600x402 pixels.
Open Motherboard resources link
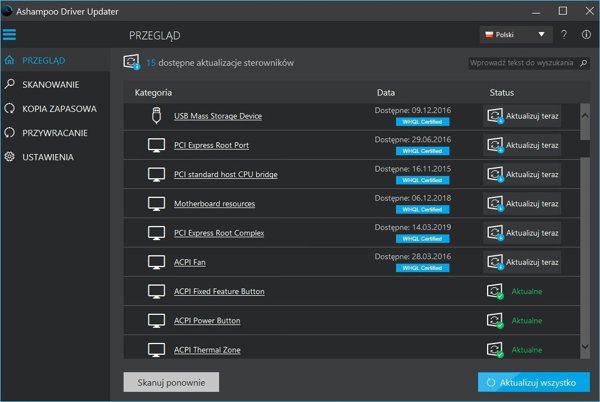[214, 204]
